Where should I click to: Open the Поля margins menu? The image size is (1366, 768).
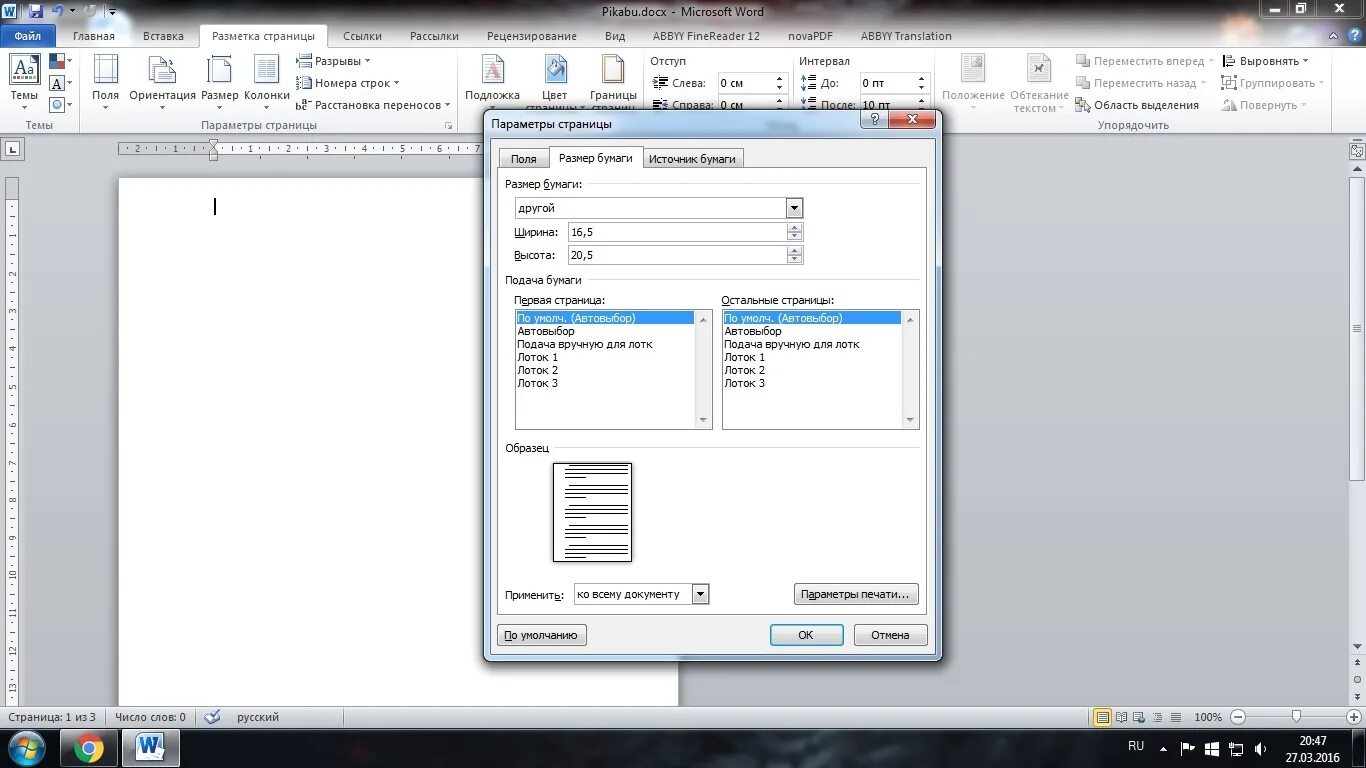pos(105,83)
